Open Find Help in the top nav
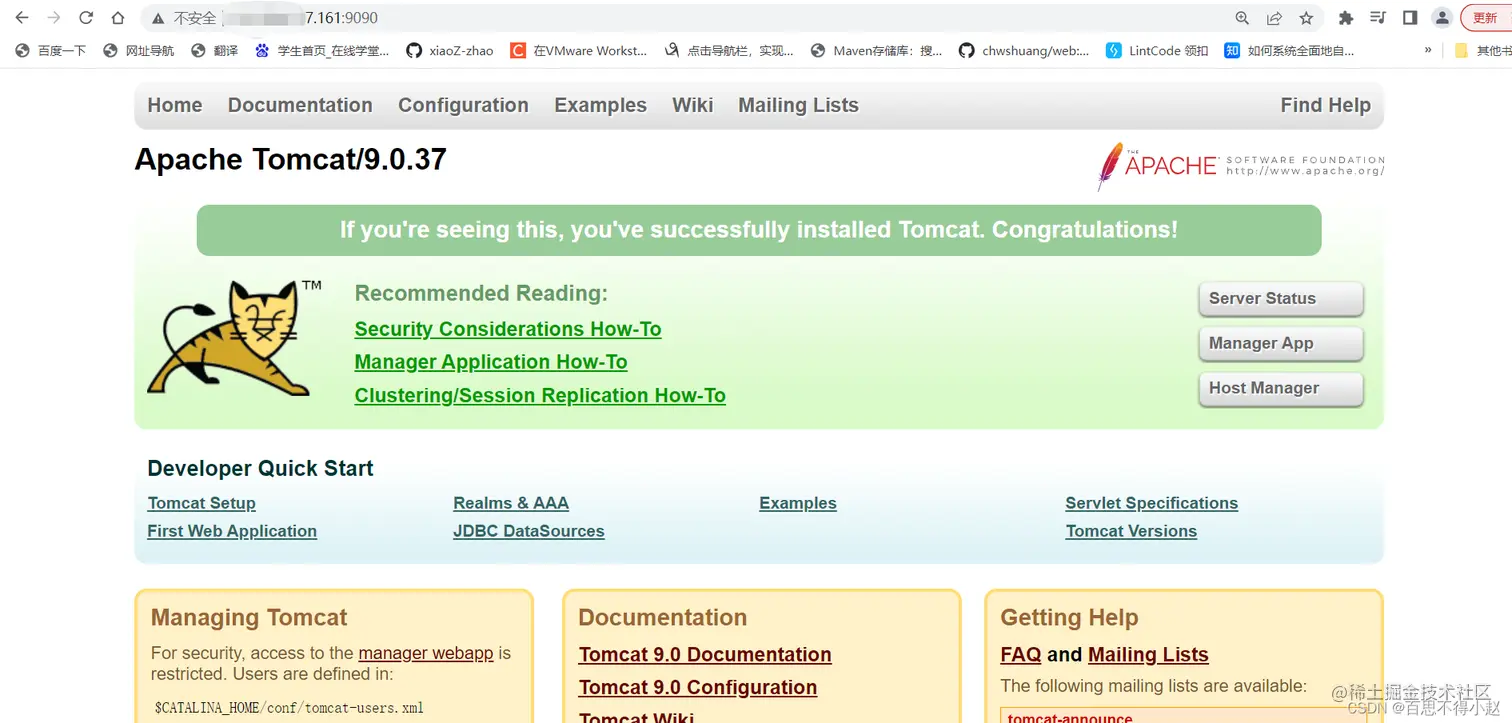The image size is (1512, 723). 1326,105
